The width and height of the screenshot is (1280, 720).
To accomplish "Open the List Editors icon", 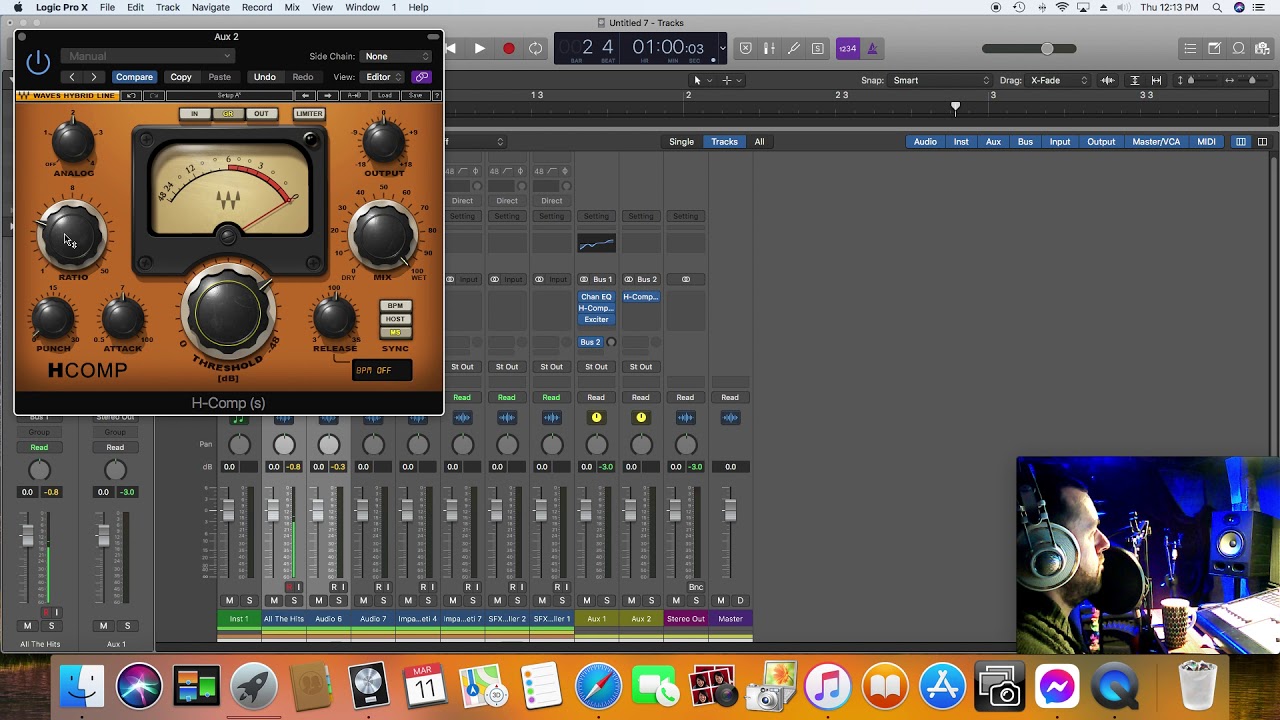I will pos(1190,48).
